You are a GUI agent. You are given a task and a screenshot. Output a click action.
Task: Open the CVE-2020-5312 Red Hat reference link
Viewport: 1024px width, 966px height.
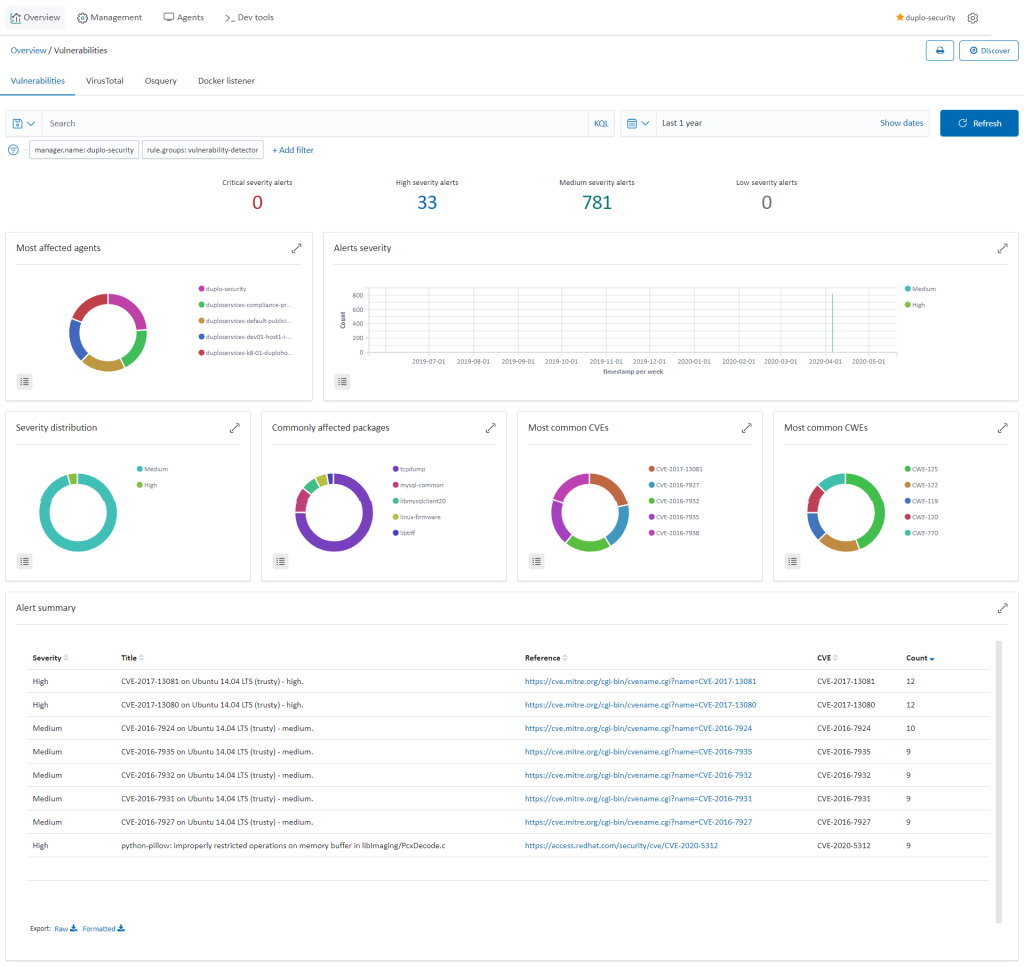tap(621, 845)
